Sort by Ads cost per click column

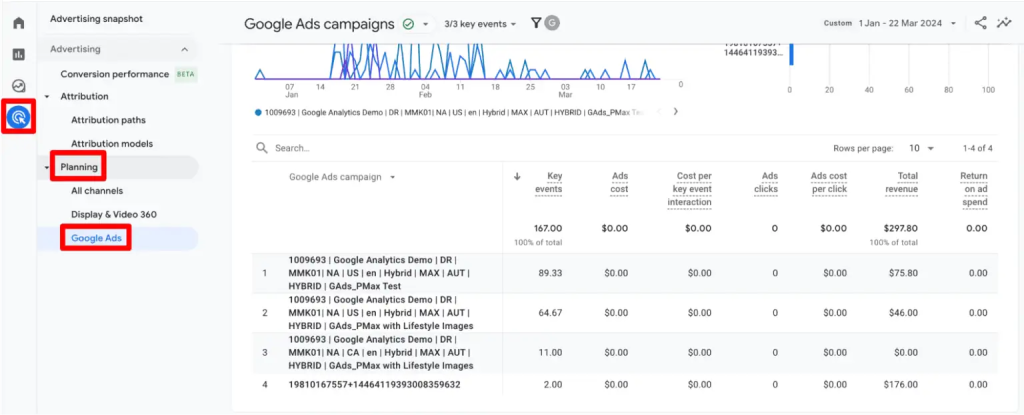coord(828,183)
